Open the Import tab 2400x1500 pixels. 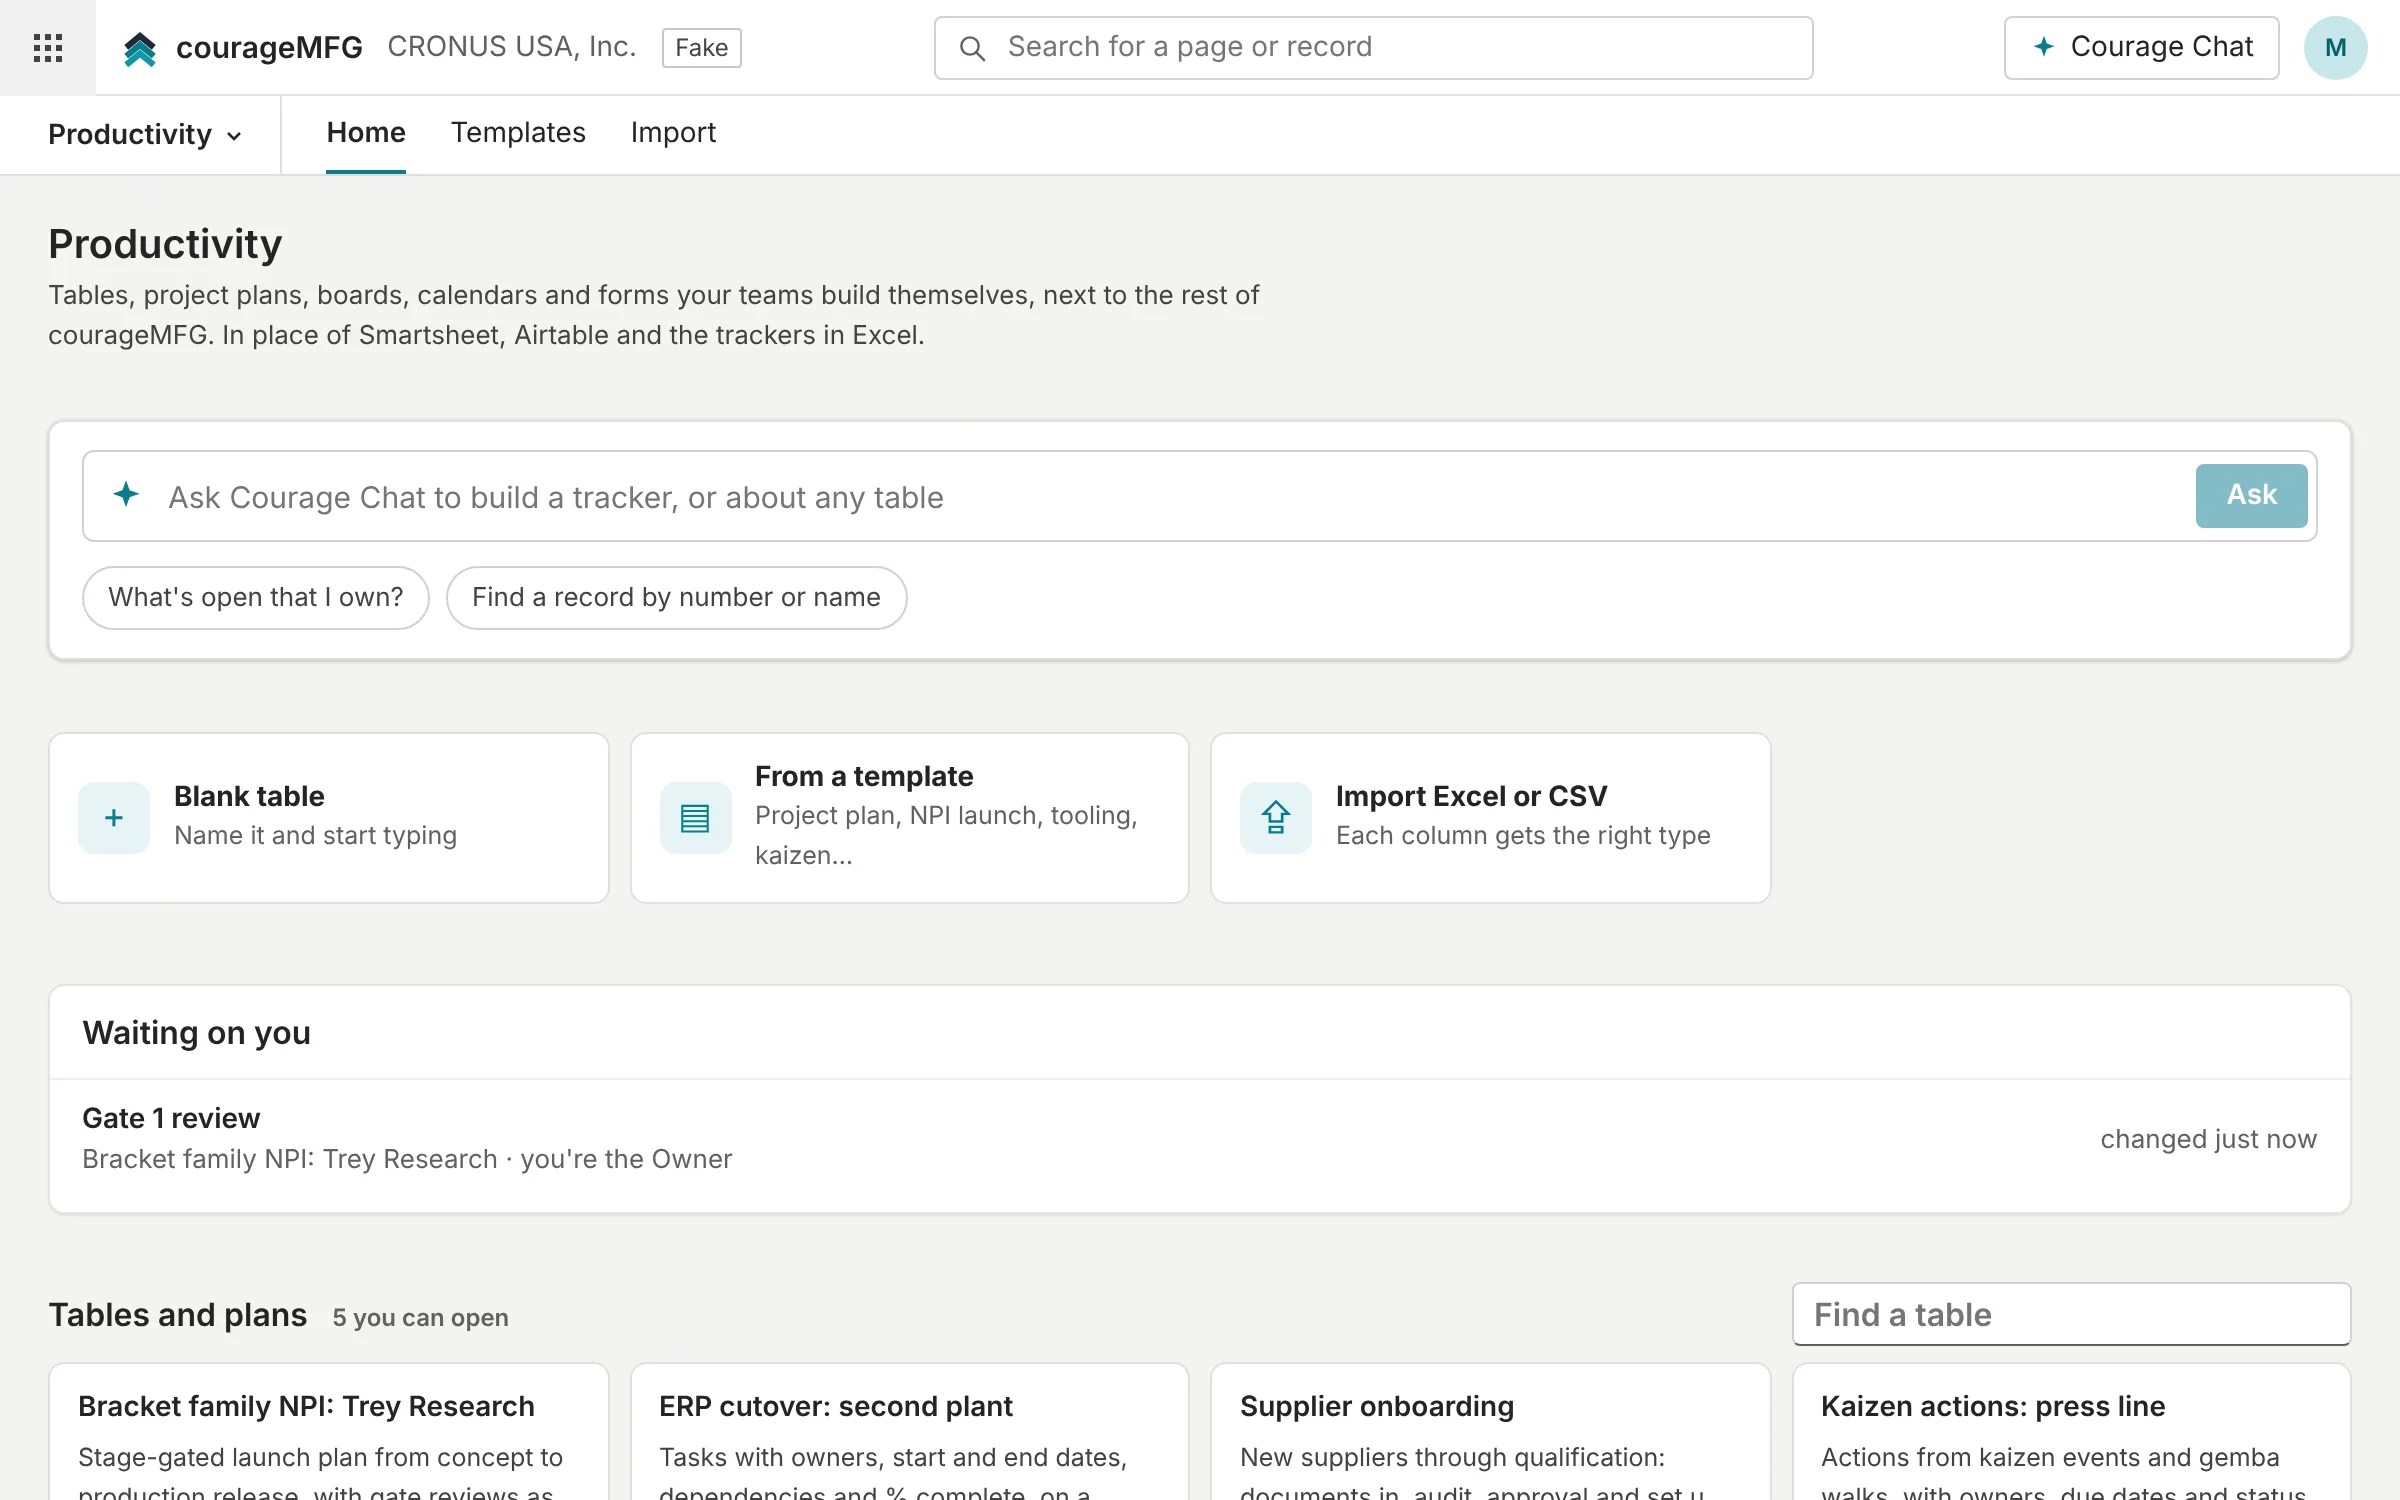tap(673, 133)
